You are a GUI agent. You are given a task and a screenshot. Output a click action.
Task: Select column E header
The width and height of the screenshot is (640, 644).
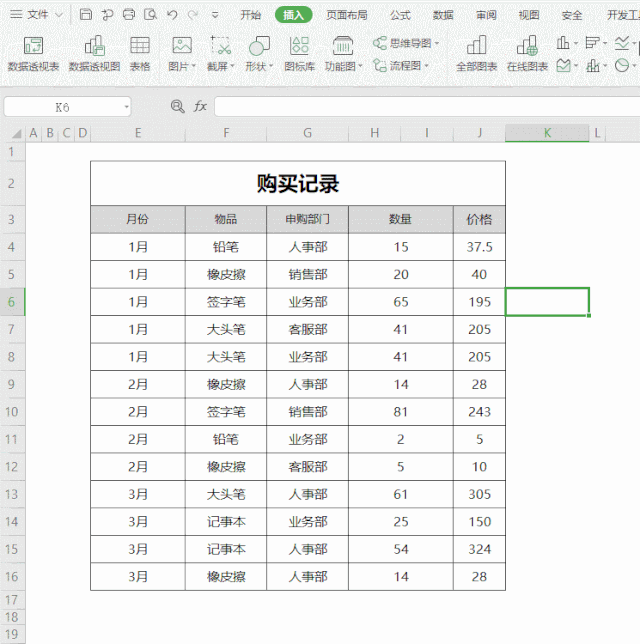(x=138, y=133)
